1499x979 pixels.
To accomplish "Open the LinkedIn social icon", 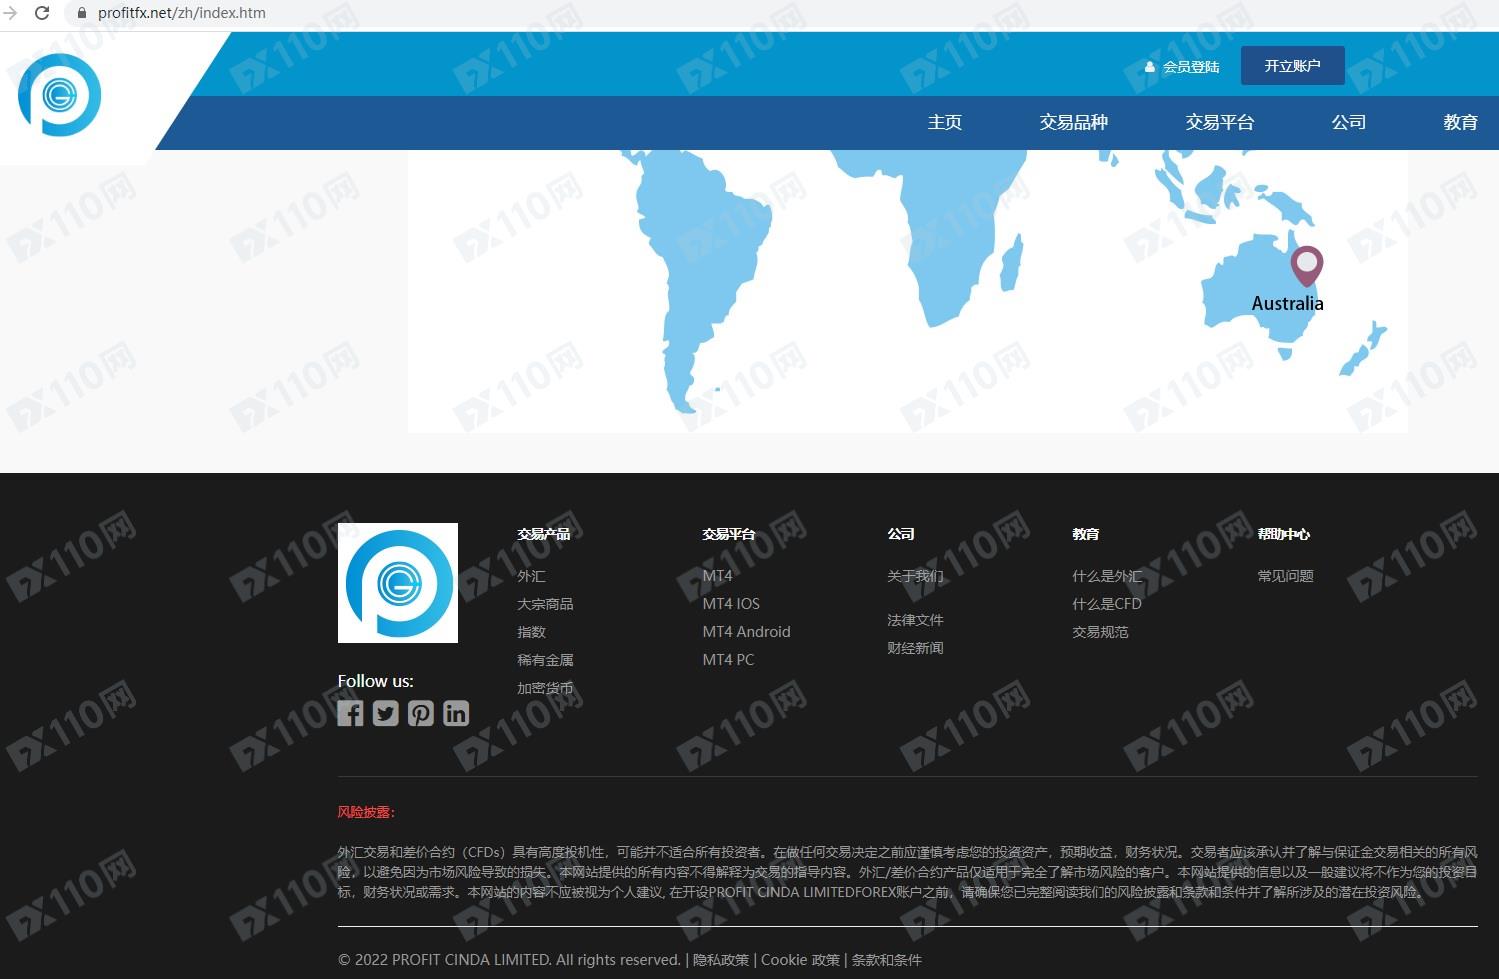I will [456, 713].
